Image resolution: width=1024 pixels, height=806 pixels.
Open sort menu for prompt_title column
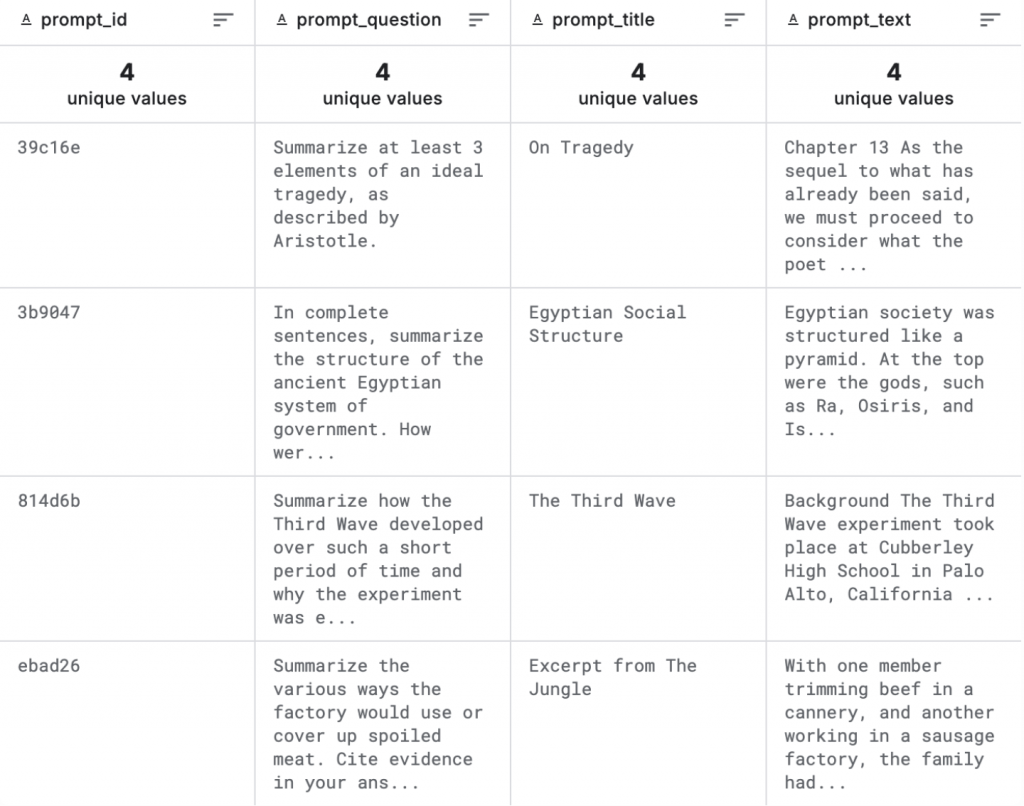(735, 20)
